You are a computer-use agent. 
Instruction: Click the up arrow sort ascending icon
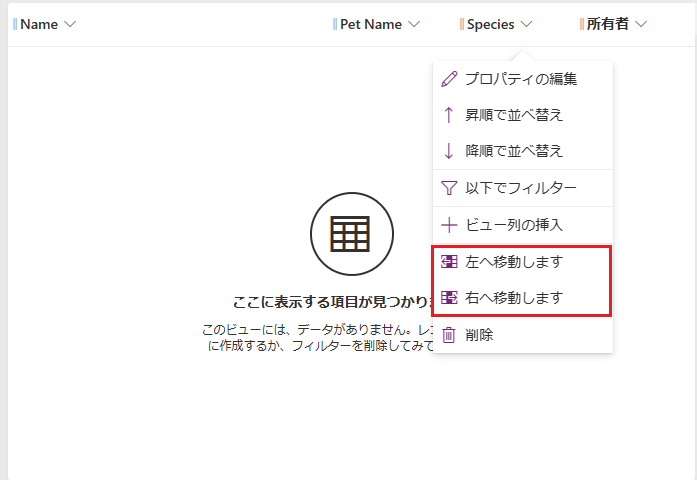pos(449,115)
